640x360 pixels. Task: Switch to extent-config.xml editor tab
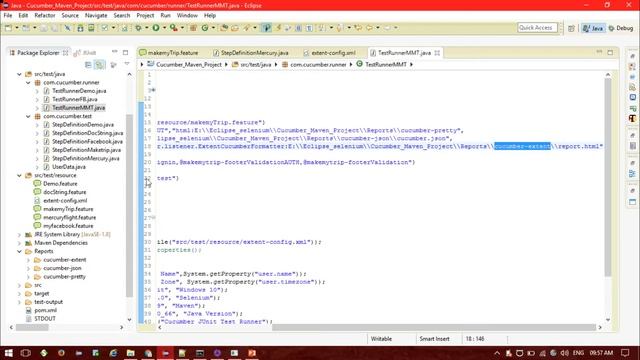(x=329, y=53)
